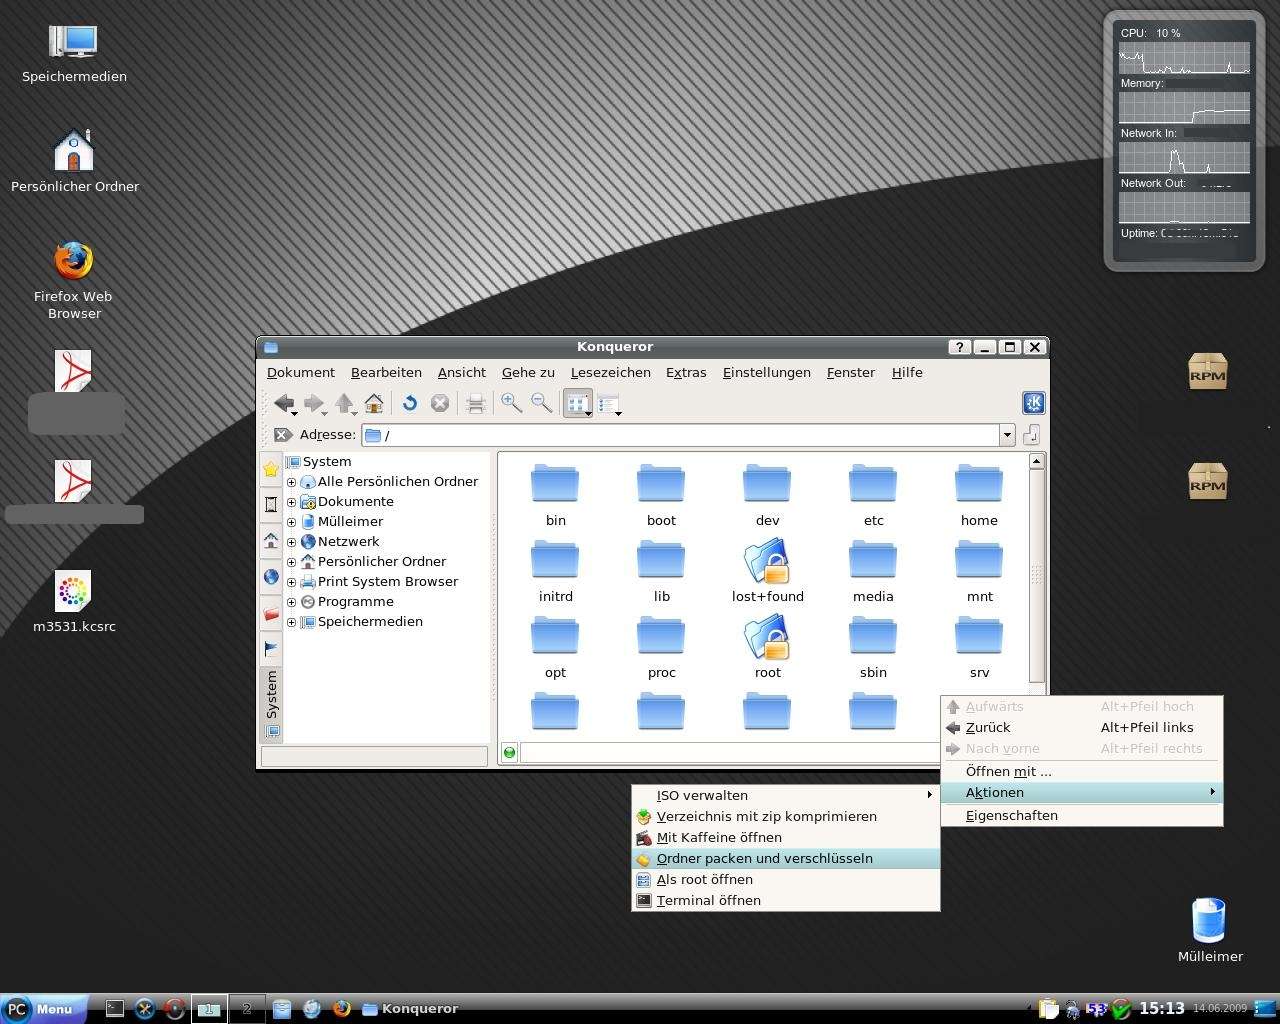The height and width of the screenshot is (1024, 1280).
Task: Expand the Programme tree node
Action: pos(292,602)
